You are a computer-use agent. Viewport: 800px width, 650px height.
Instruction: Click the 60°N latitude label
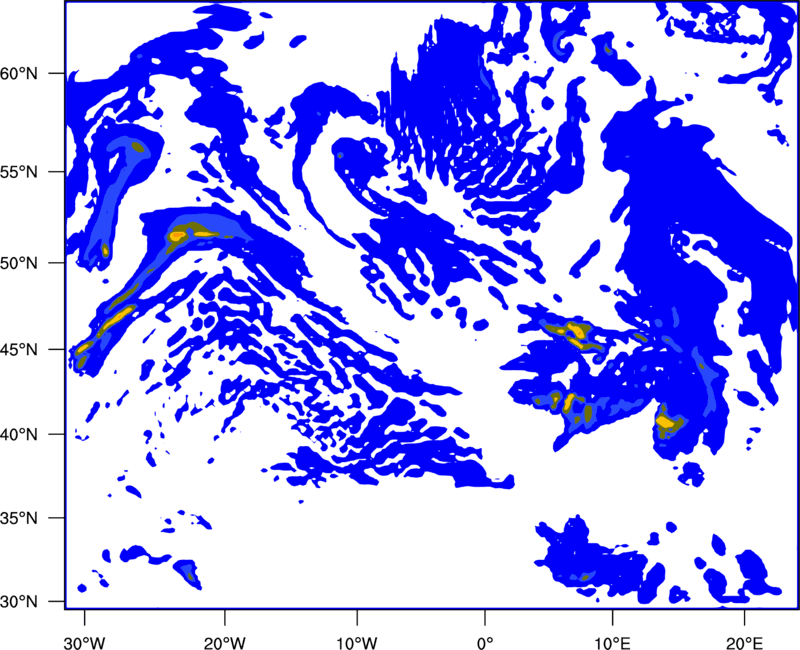[x=19, y=73]
